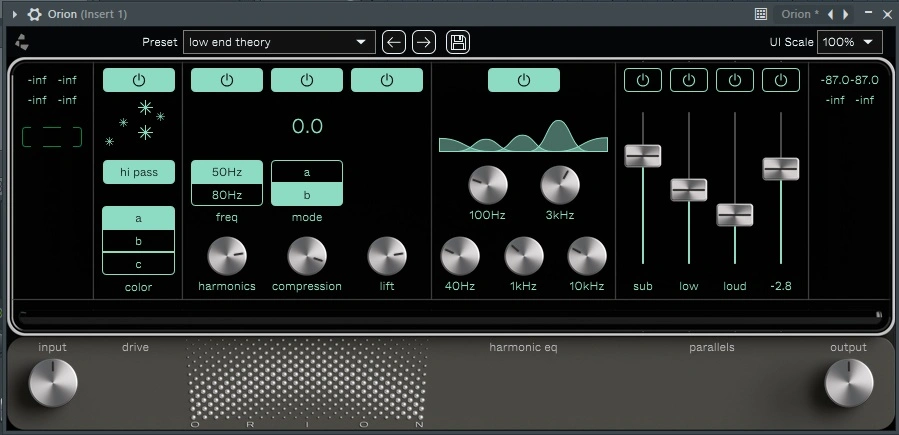
Task: Go to previous FL preset arrow
Action: (831, 14)
